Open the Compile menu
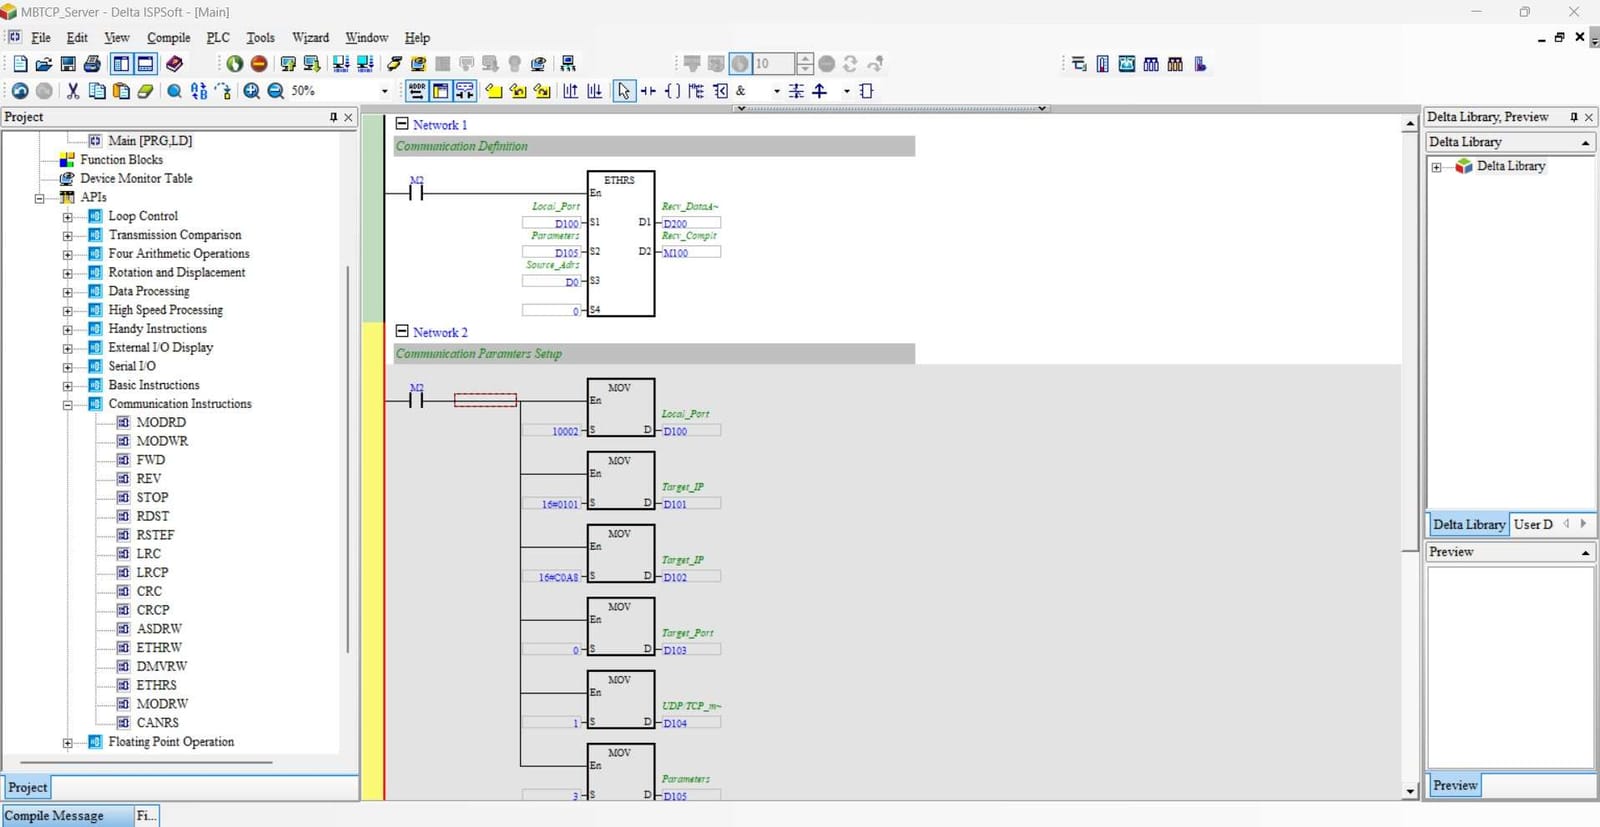 [x=168, y=38]
